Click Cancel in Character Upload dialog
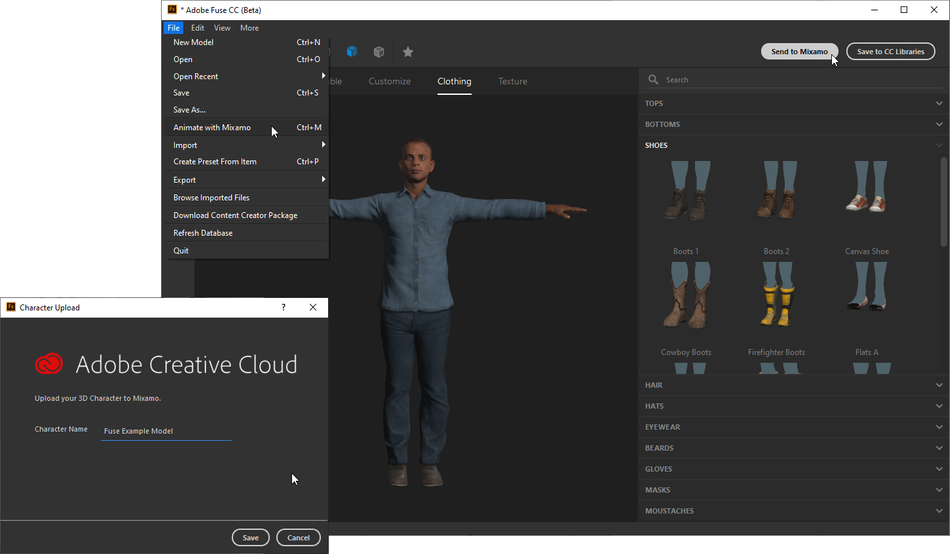Viewport: 950px width, 554px height. 298,538
